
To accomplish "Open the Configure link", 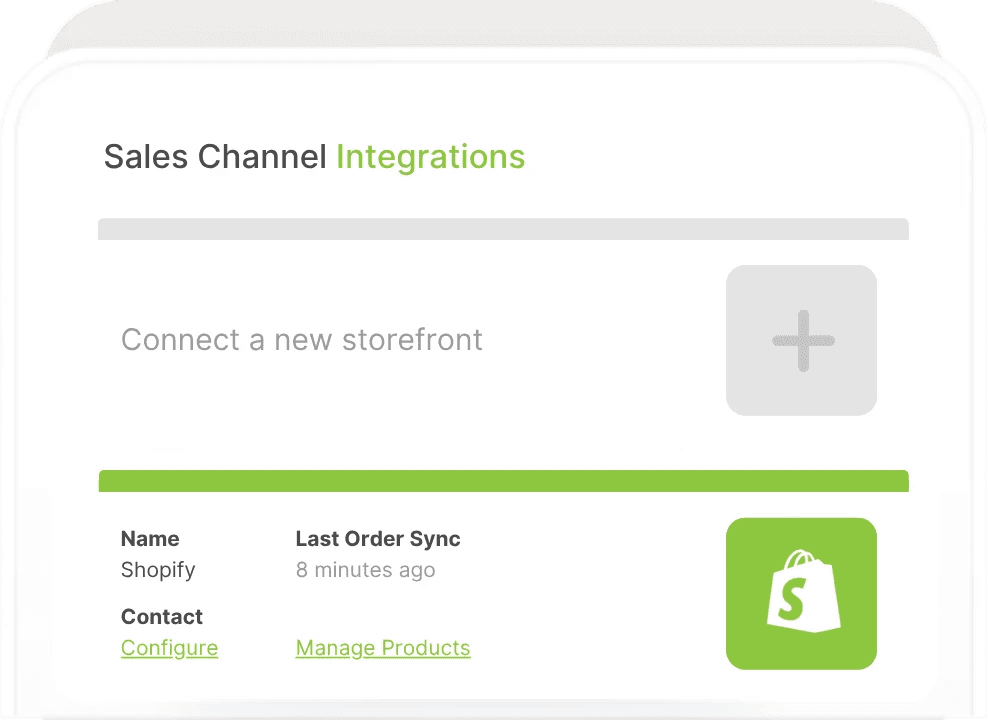I will click(169, 648).
